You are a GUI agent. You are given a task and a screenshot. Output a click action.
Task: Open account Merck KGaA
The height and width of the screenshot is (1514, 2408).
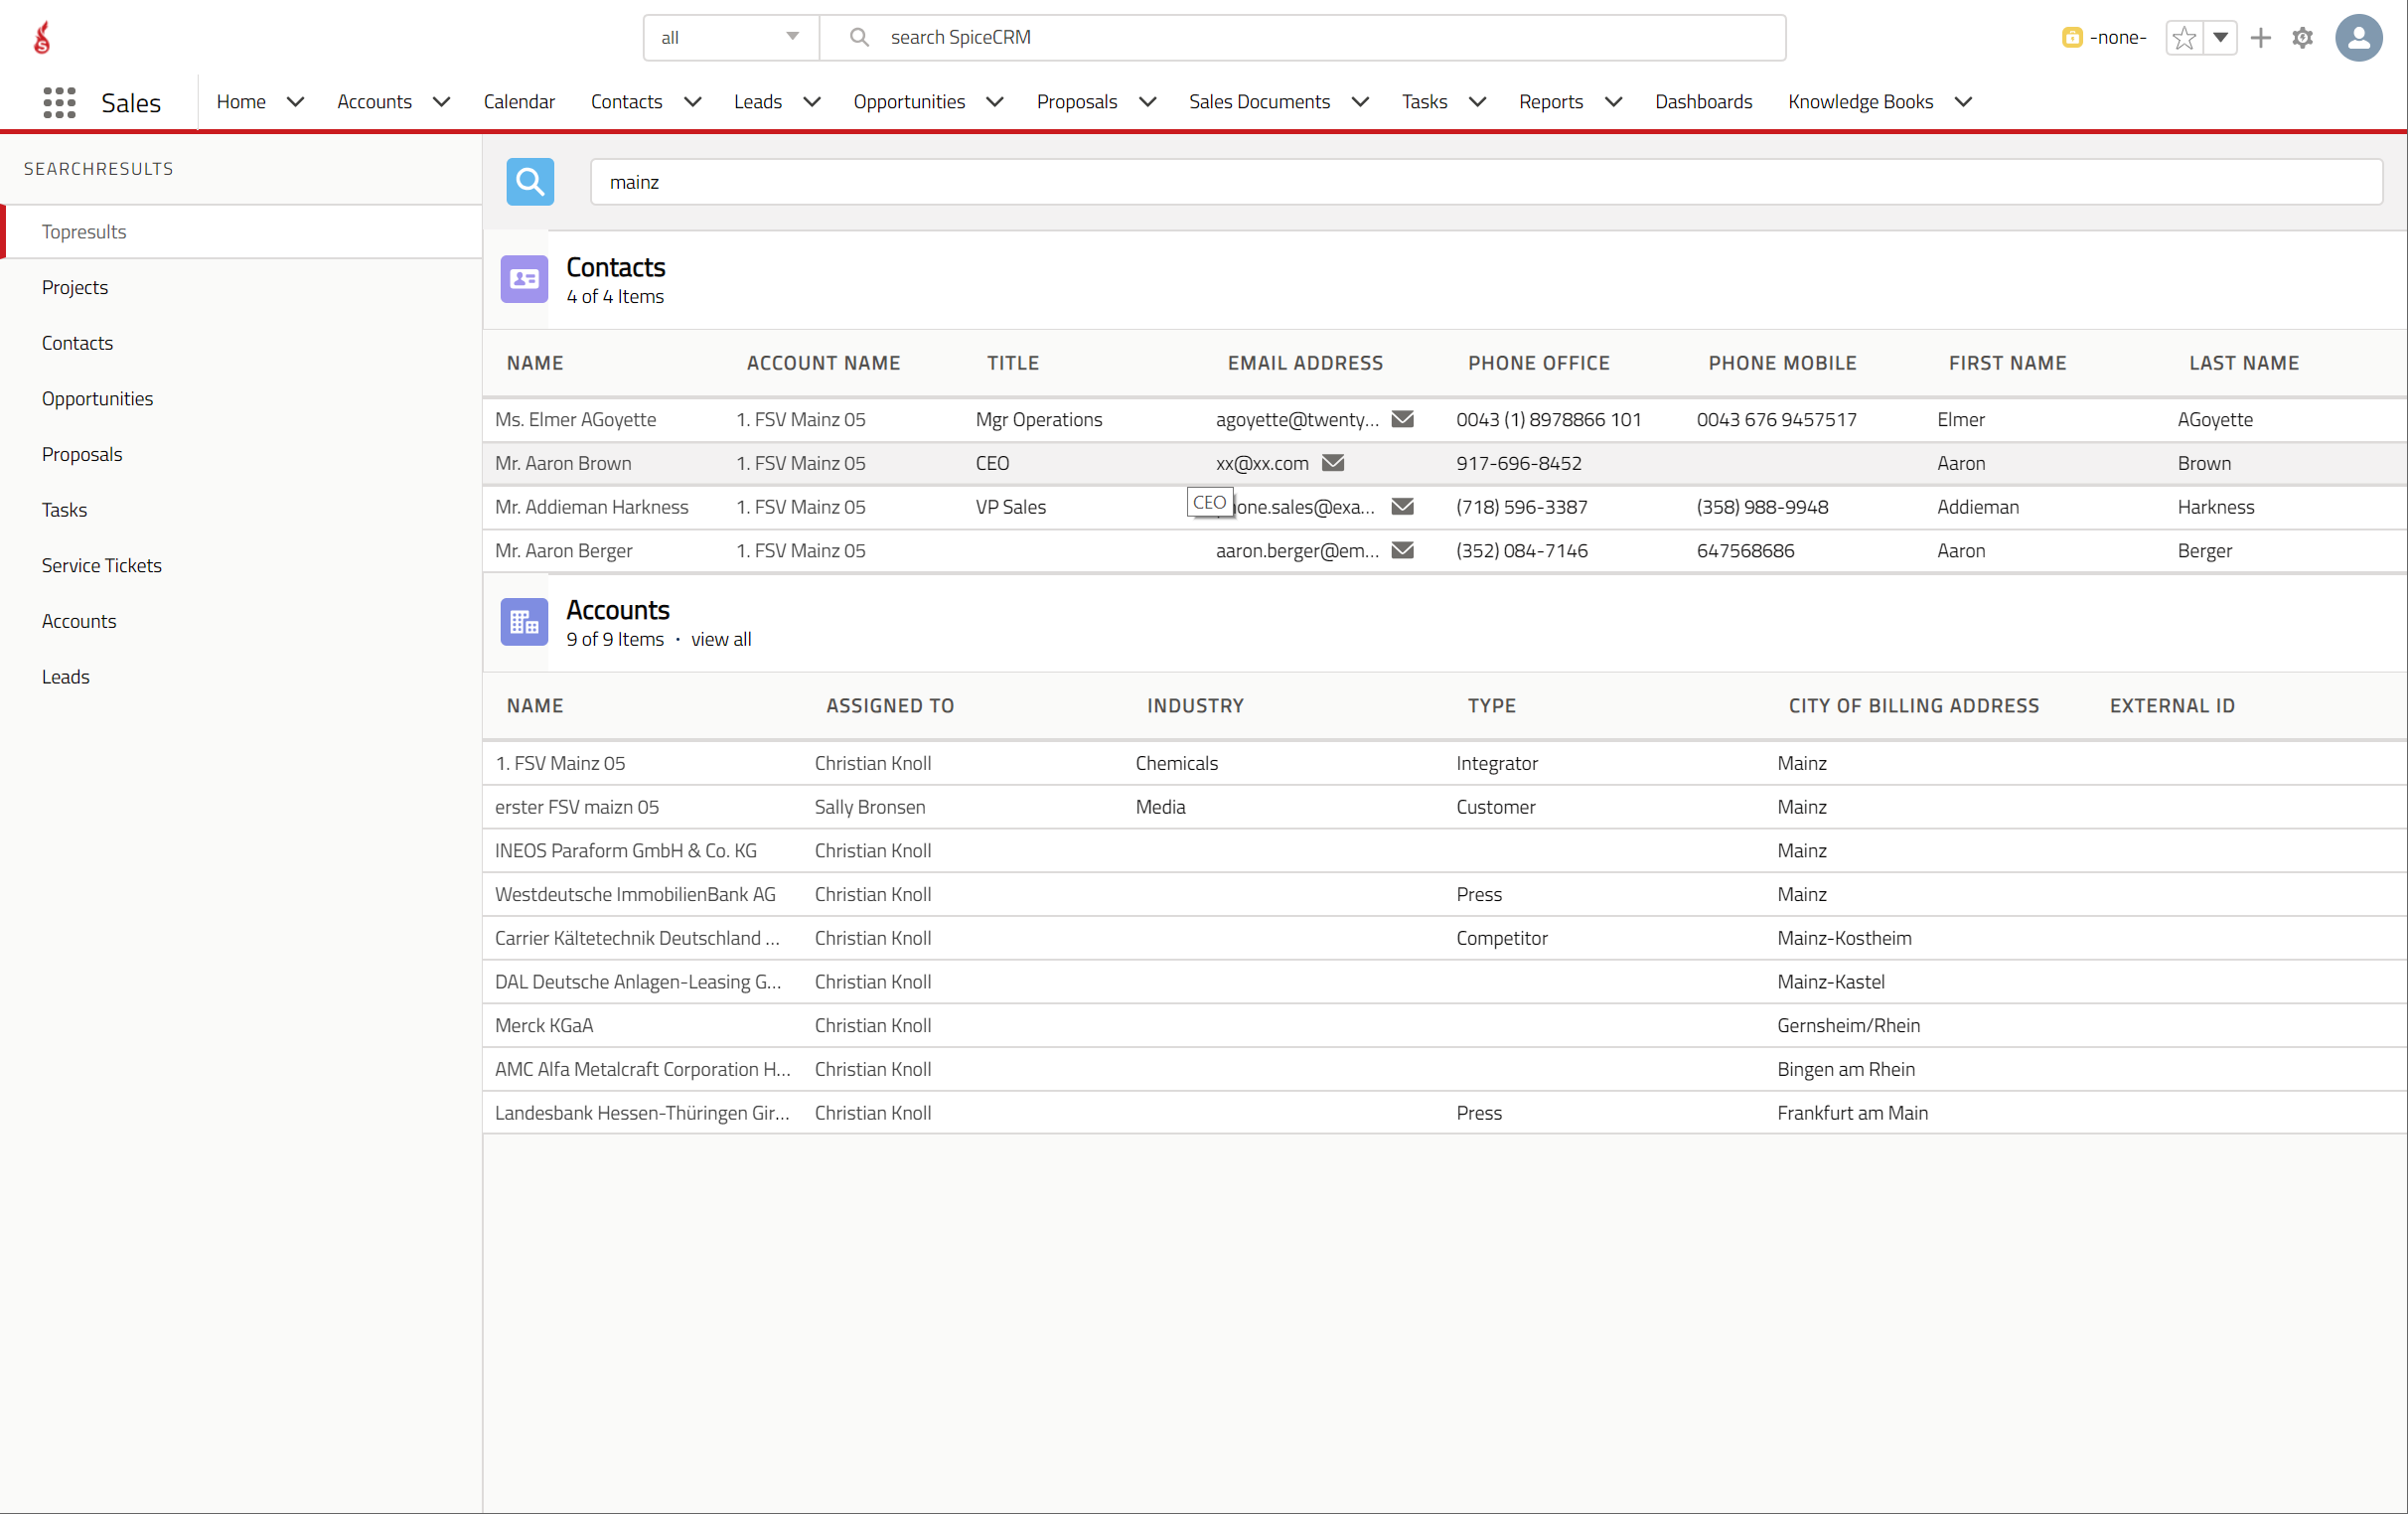point(544,1025)
